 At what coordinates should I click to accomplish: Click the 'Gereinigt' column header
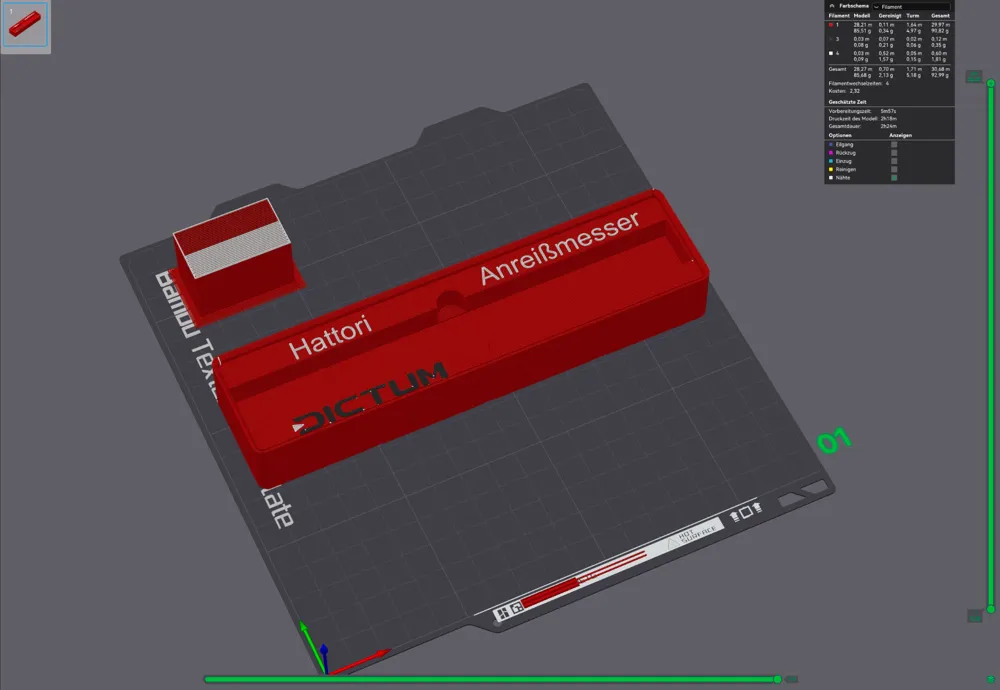pos(890,16)
